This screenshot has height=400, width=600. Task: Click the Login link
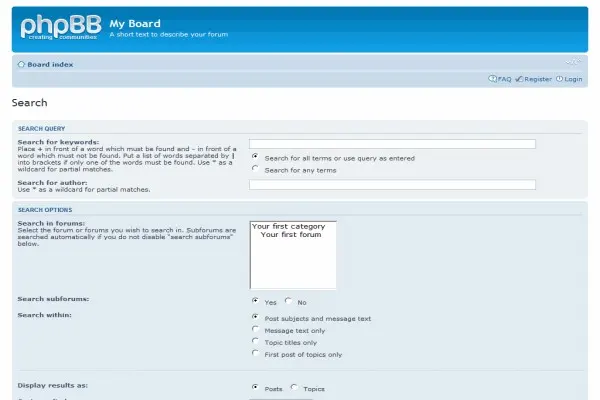[573, 79]
